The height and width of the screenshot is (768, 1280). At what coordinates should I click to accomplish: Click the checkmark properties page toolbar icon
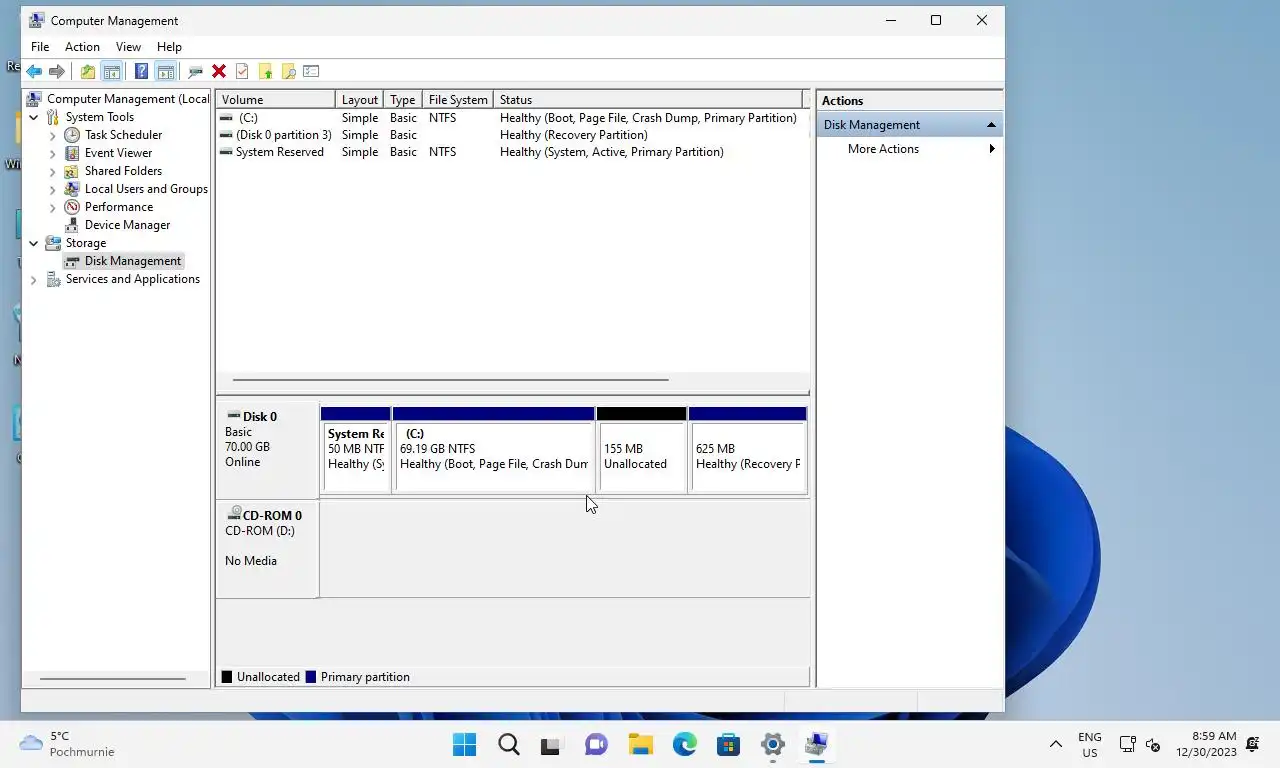click(x=242, y=71)
